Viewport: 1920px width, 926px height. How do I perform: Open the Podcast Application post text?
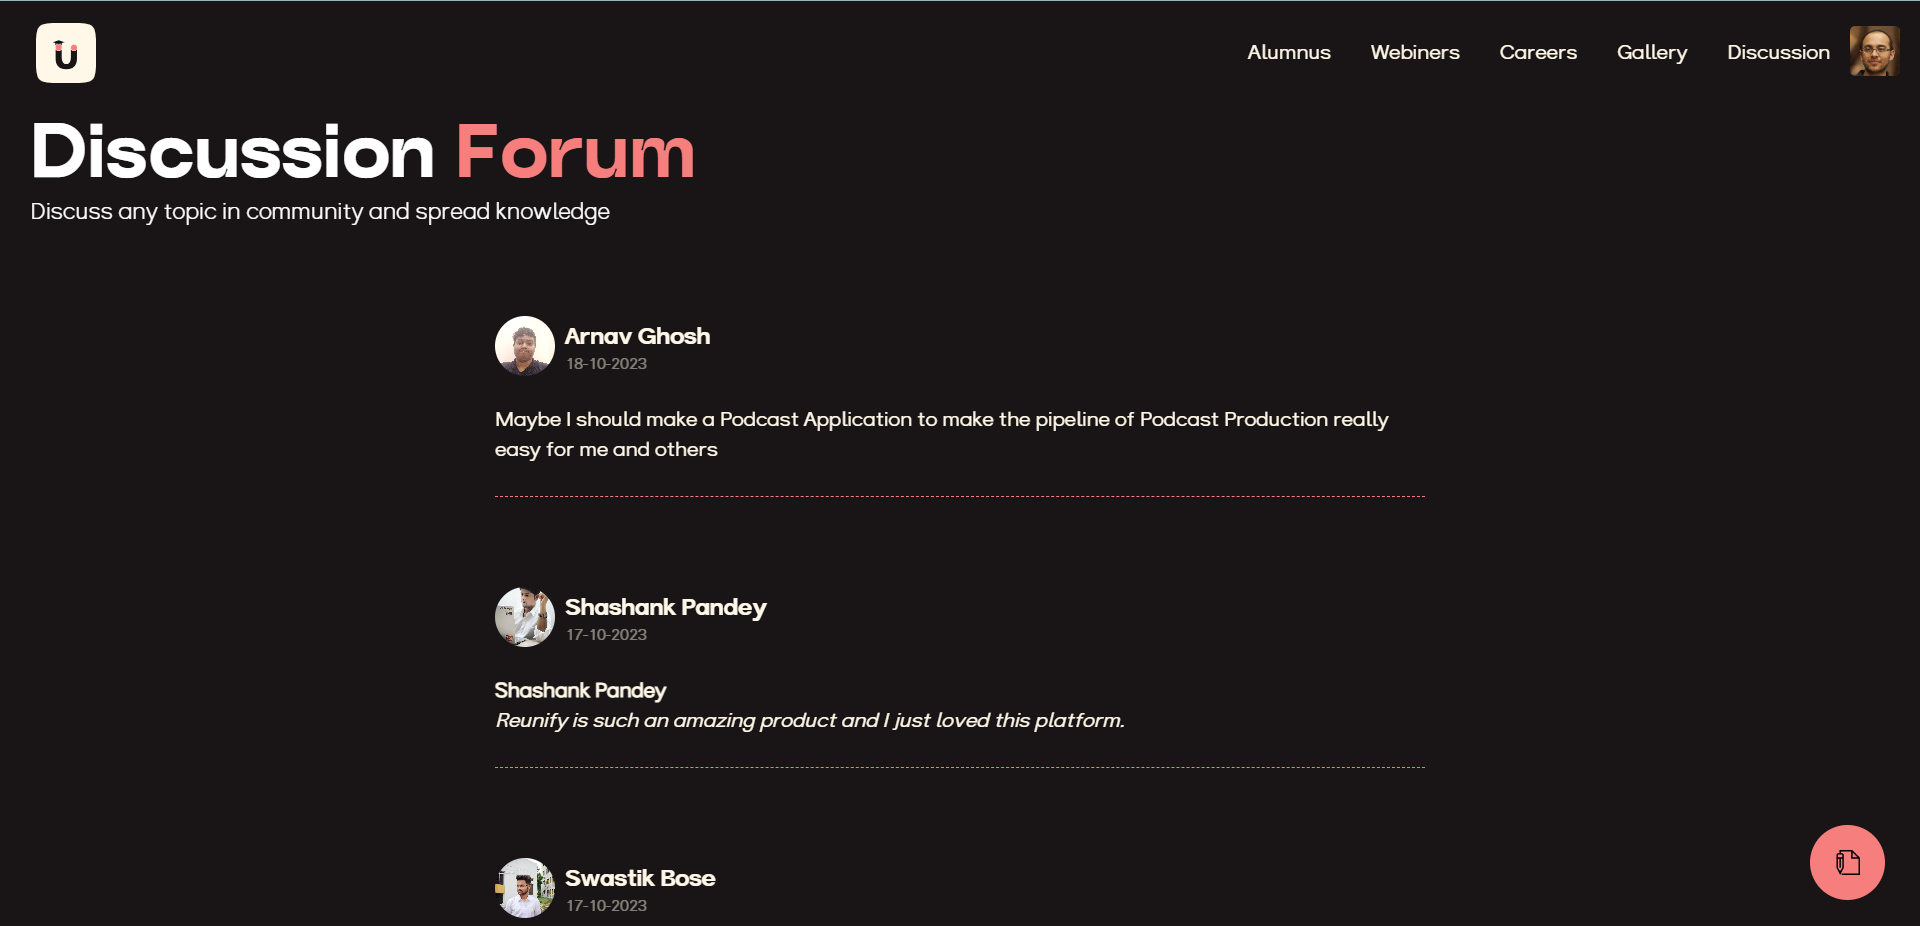point(940,434)
